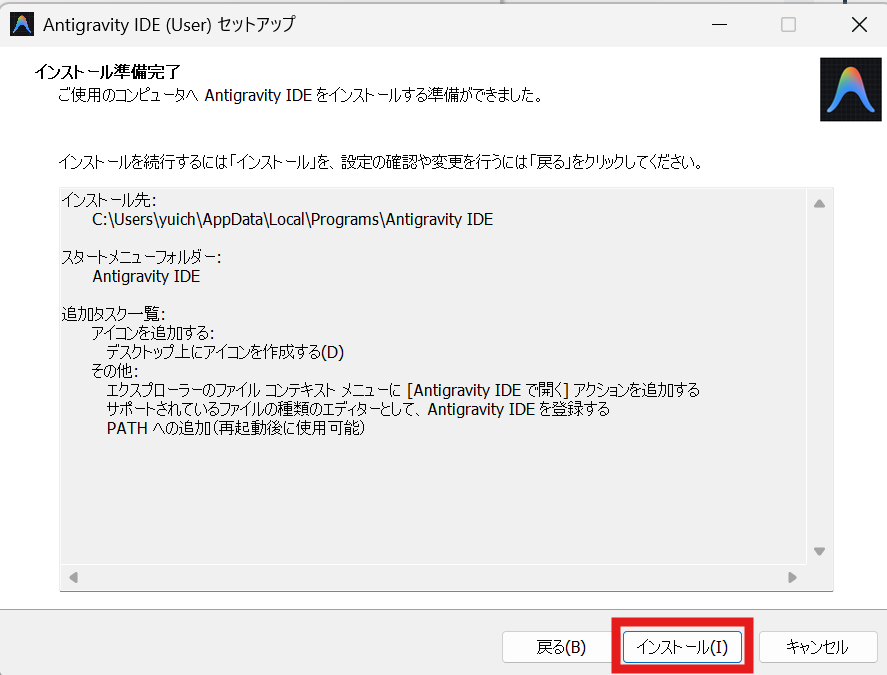
Task: Click the large Antigravity logo image
Action: click(850, 89)
